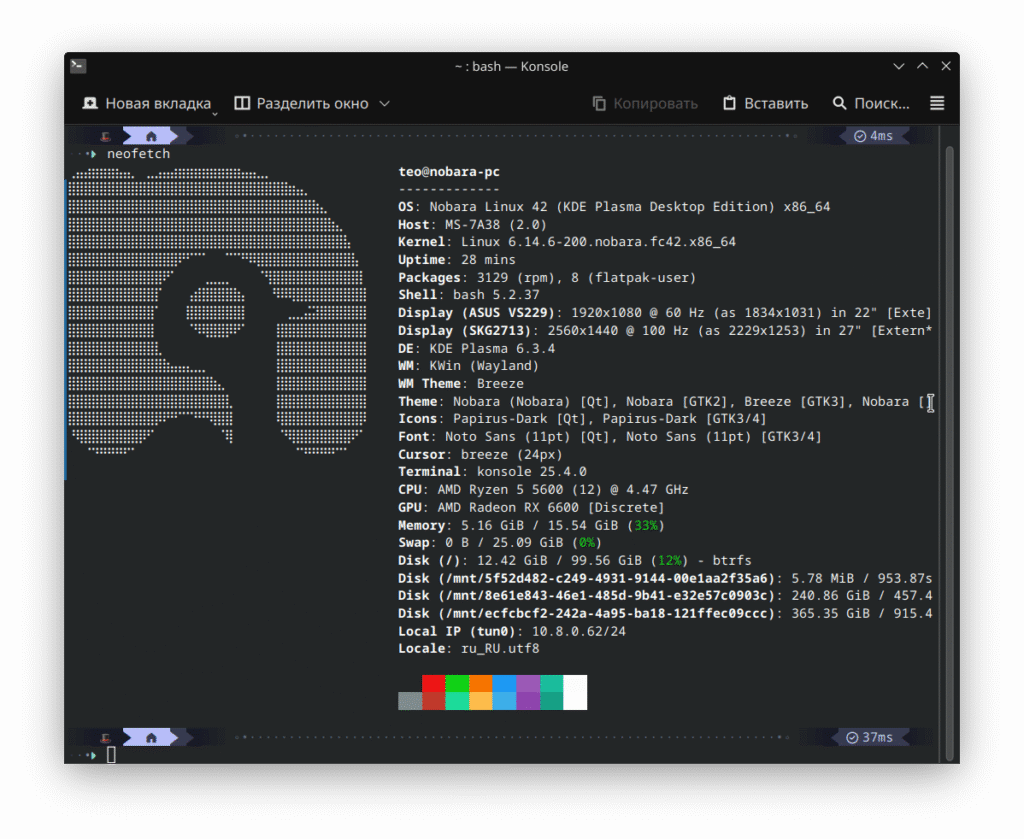The image size is (1024, 839).
Task: Click the clipboard icon beside Вставить
Action: pos(729,103)
